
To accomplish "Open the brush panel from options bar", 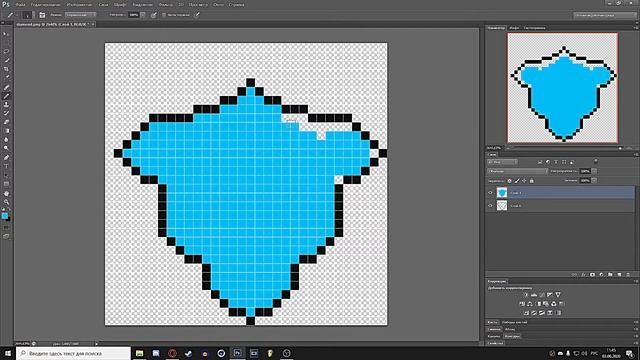I will 42,15.
